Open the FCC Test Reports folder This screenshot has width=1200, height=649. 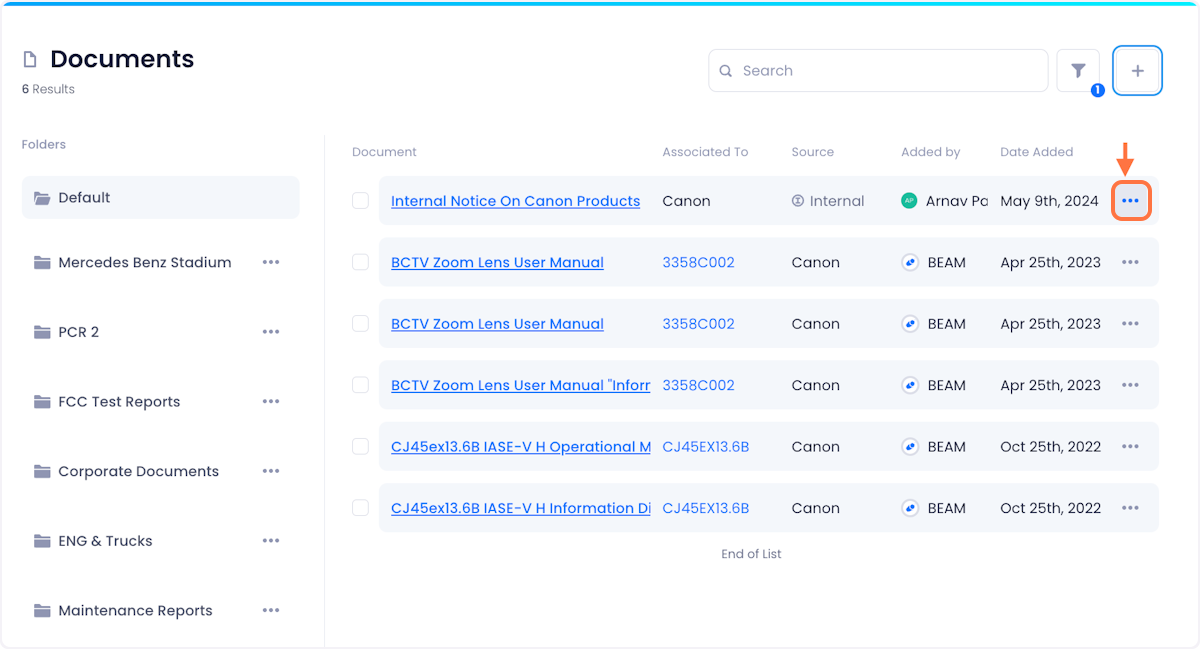[107, 402]
